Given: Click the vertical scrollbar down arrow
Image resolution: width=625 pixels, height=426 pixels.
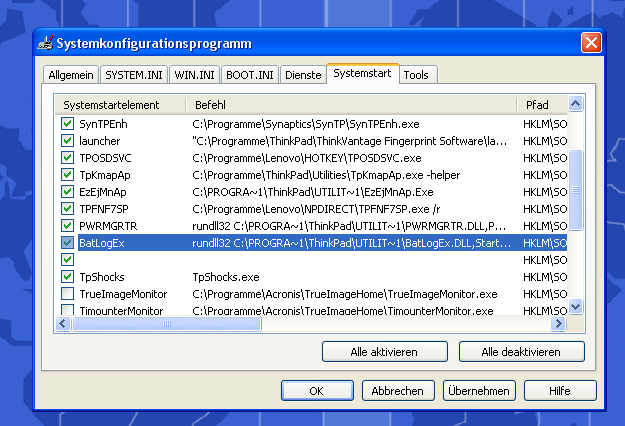Looking at the screenshot, I should pos(575,307).
